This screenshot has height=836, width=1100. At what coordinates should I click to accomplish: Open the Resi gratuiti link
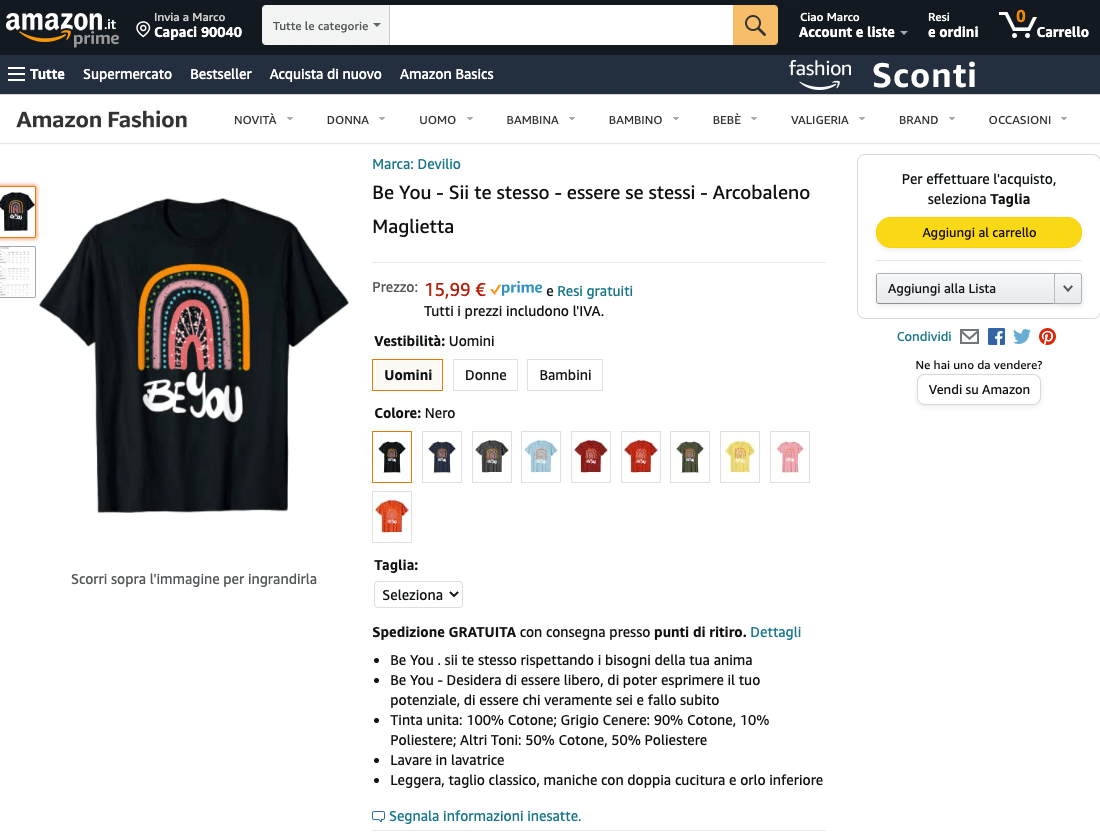[x=594, y=290]
